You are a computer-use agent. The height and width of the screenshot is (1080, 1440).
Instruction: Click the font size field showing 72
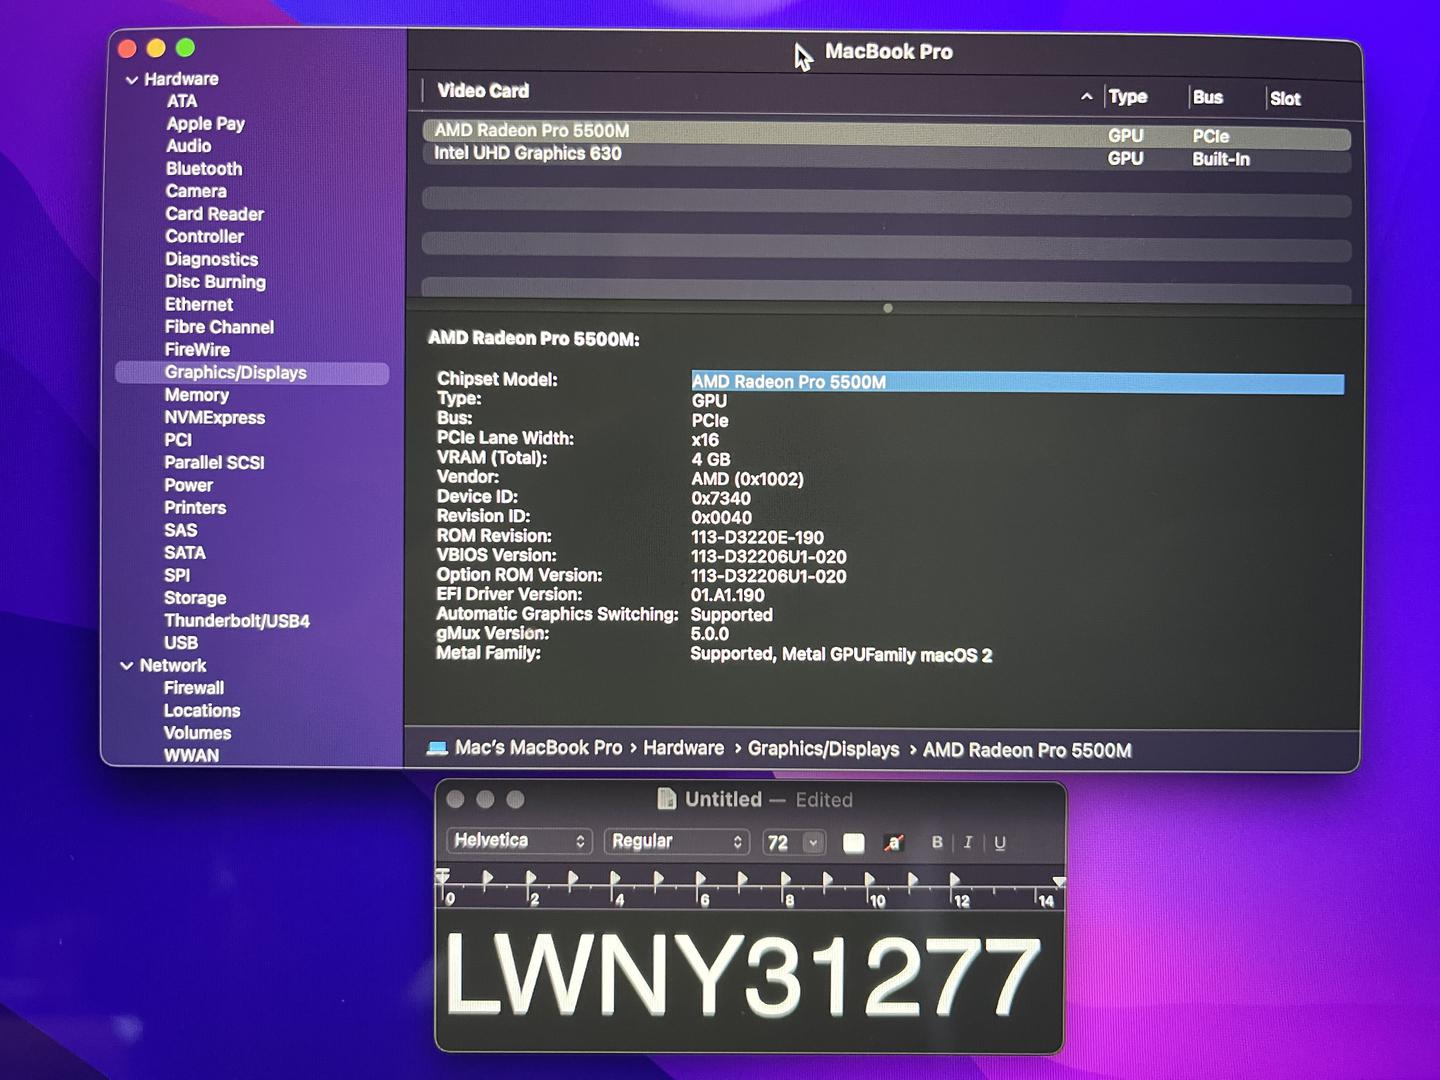(780, 843)
